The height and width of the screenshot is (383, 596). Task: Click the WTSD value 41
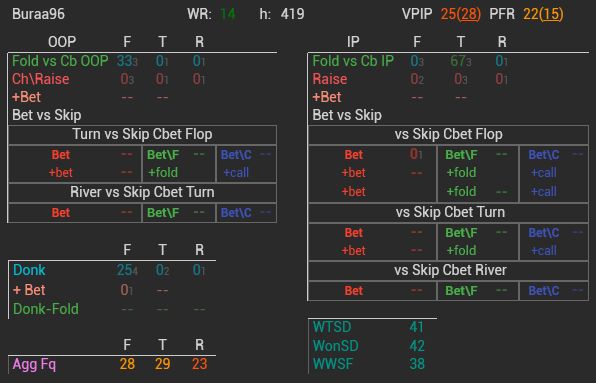point(417,327)
